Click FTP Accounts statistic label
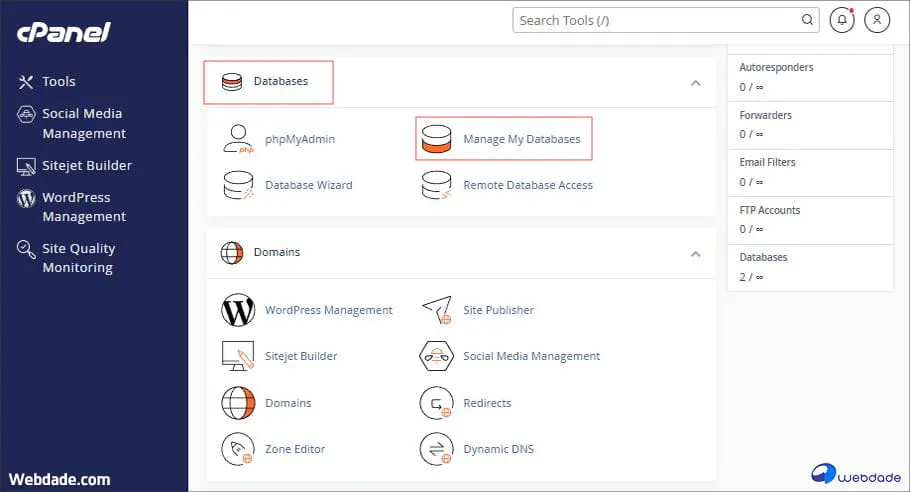 [770, 210]
